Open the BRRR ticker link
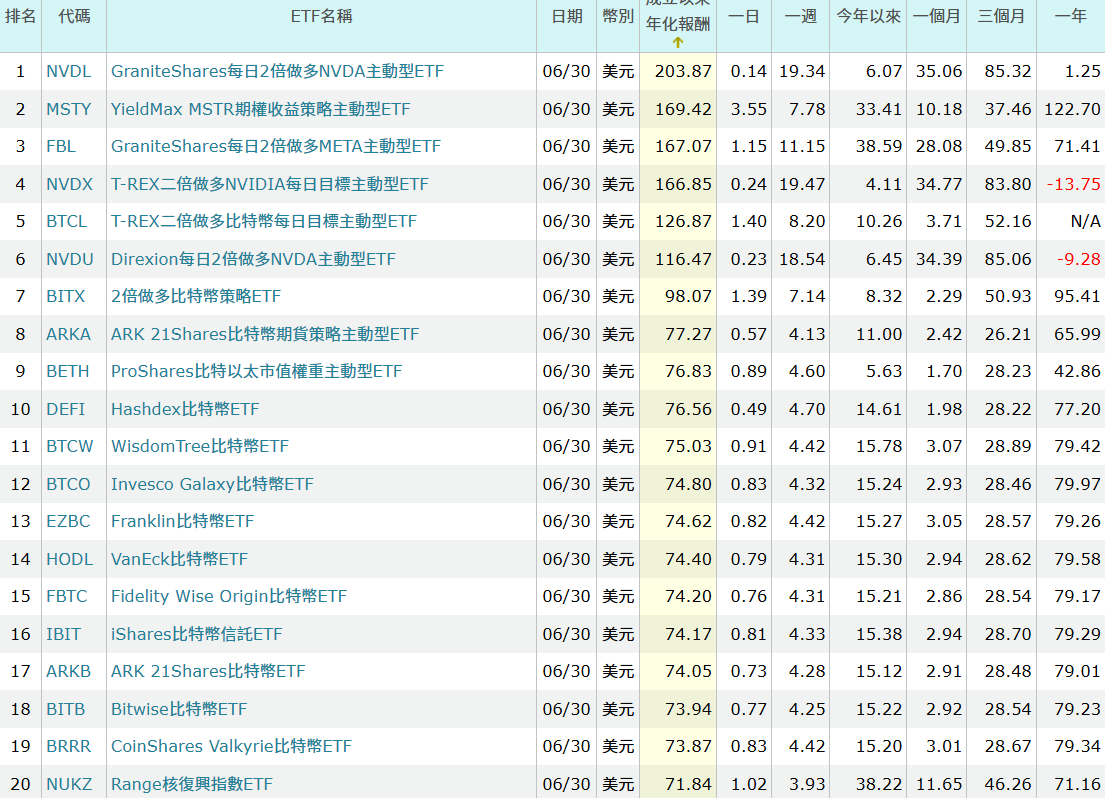The image size is (1108, 798). pyautogui.click(x=69, y=746)
